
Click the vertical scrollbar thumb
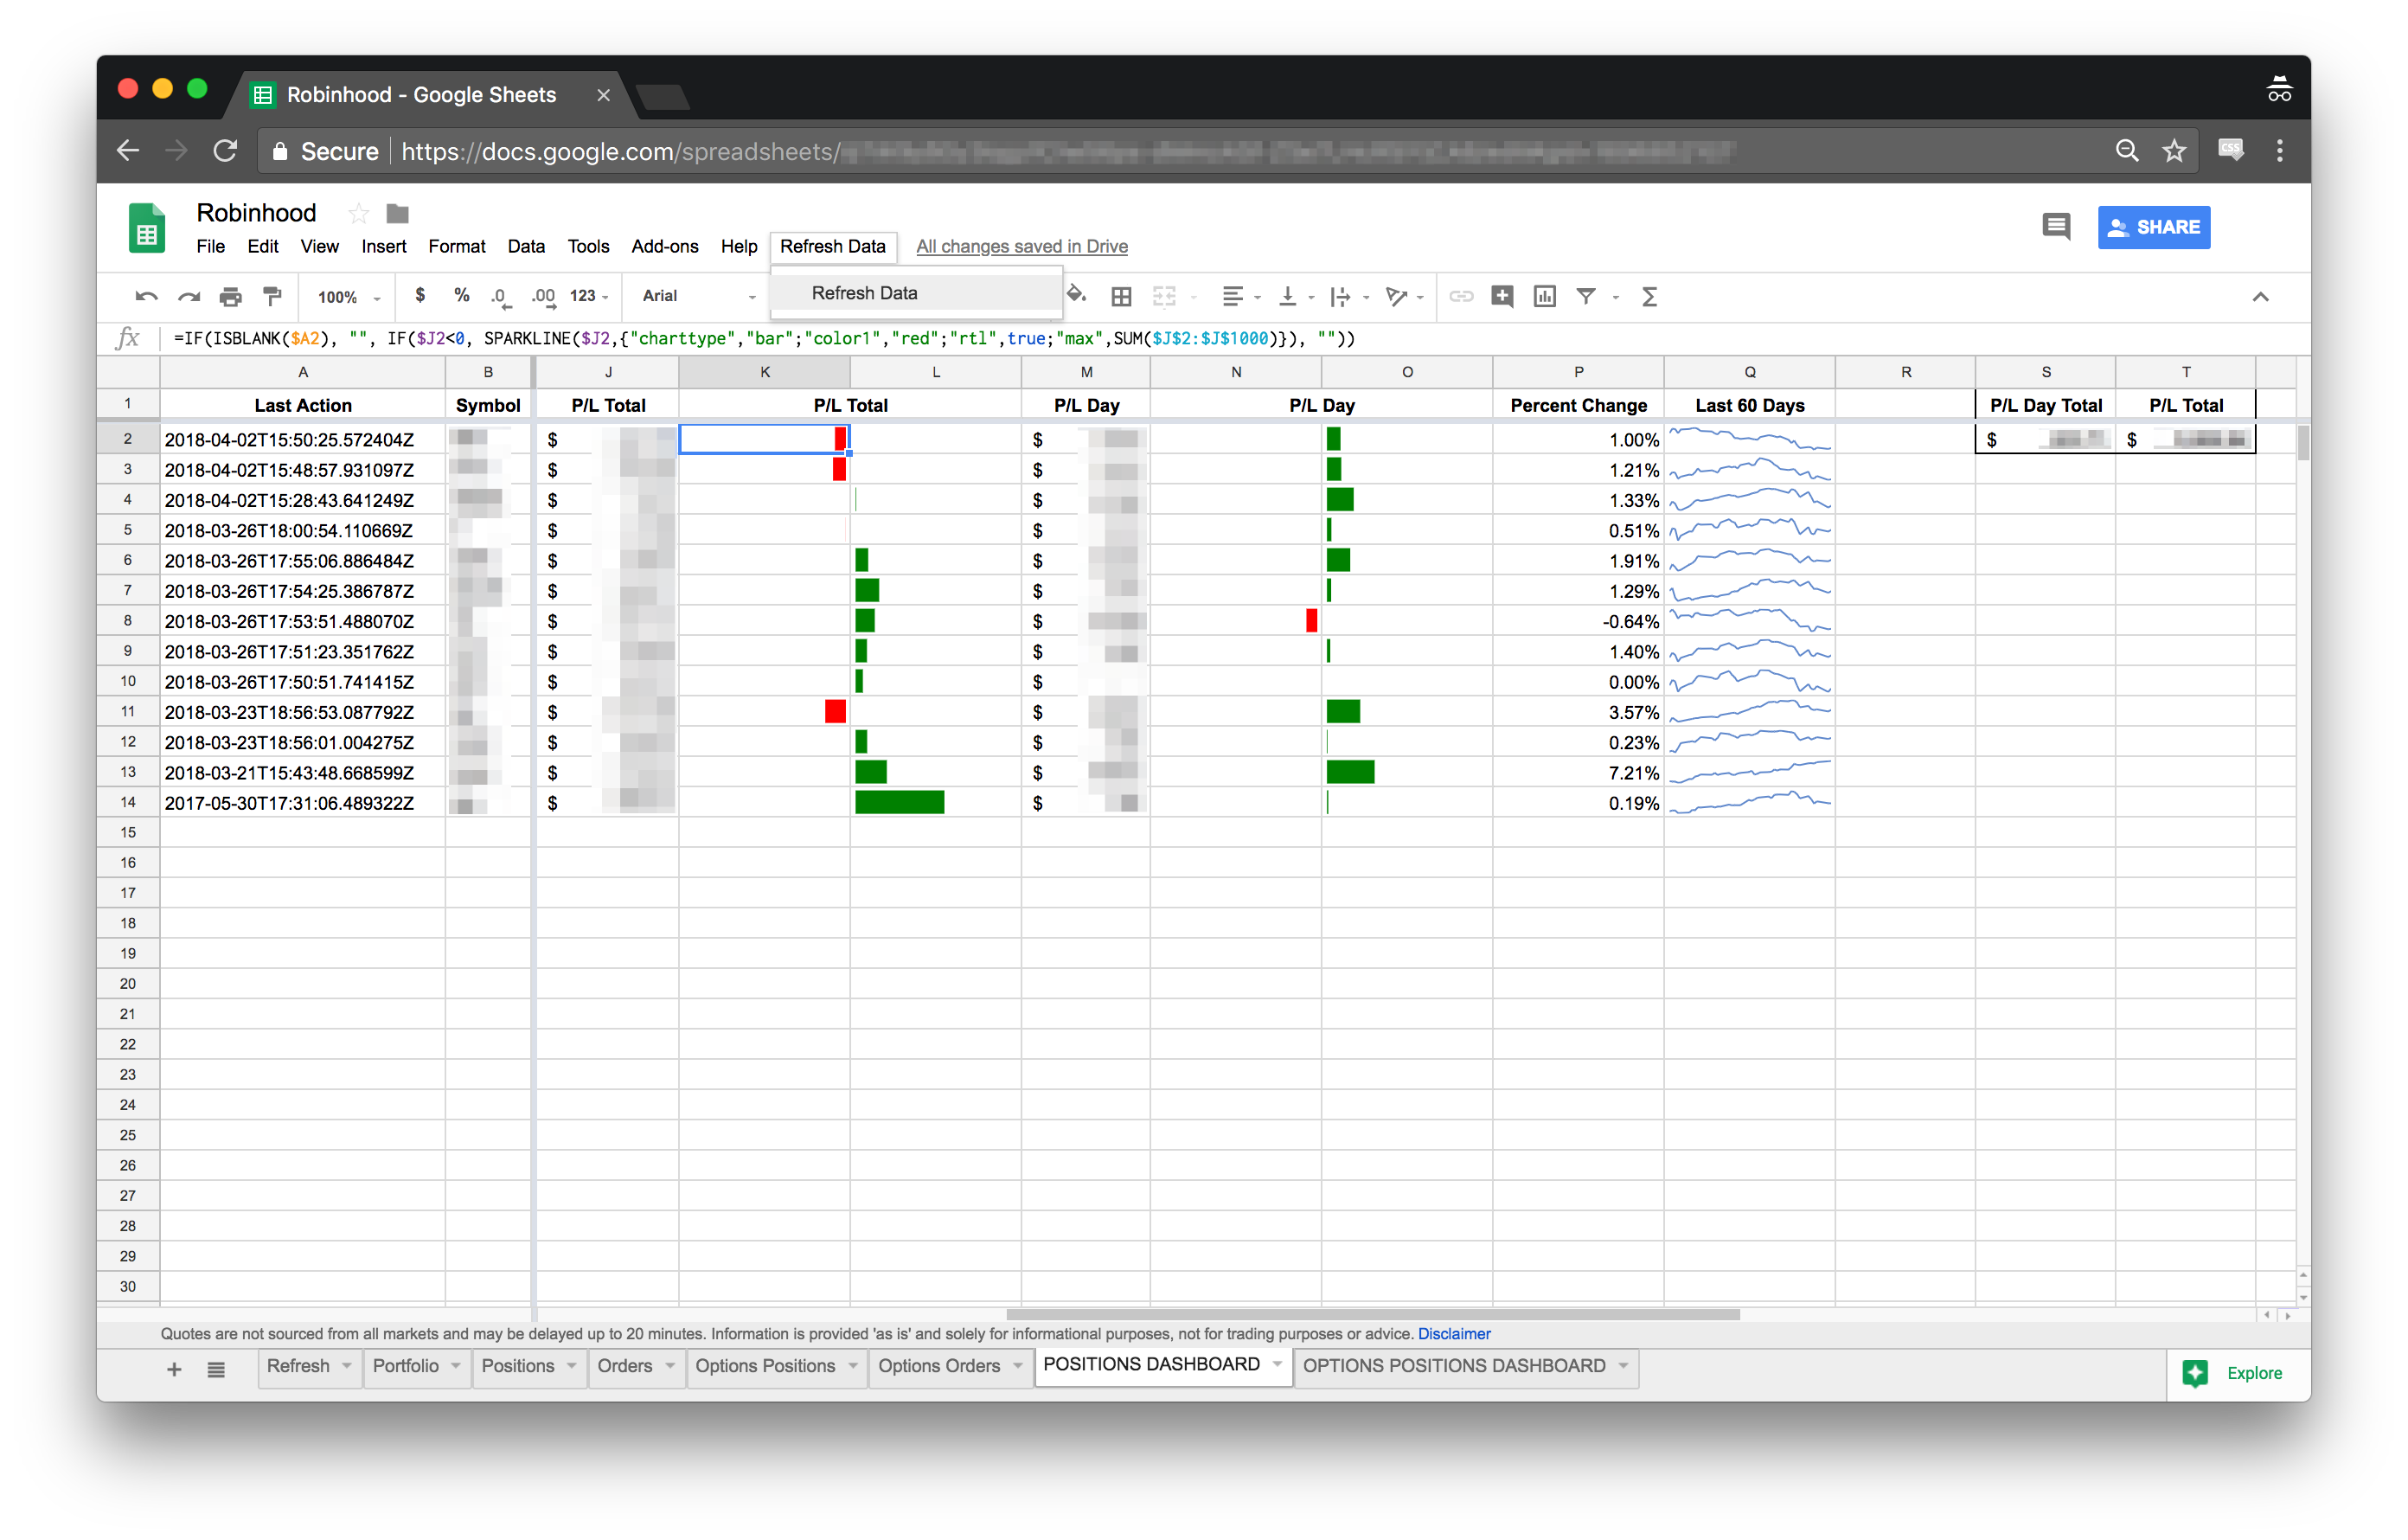pyautogui.click(x=2303, y=442)
